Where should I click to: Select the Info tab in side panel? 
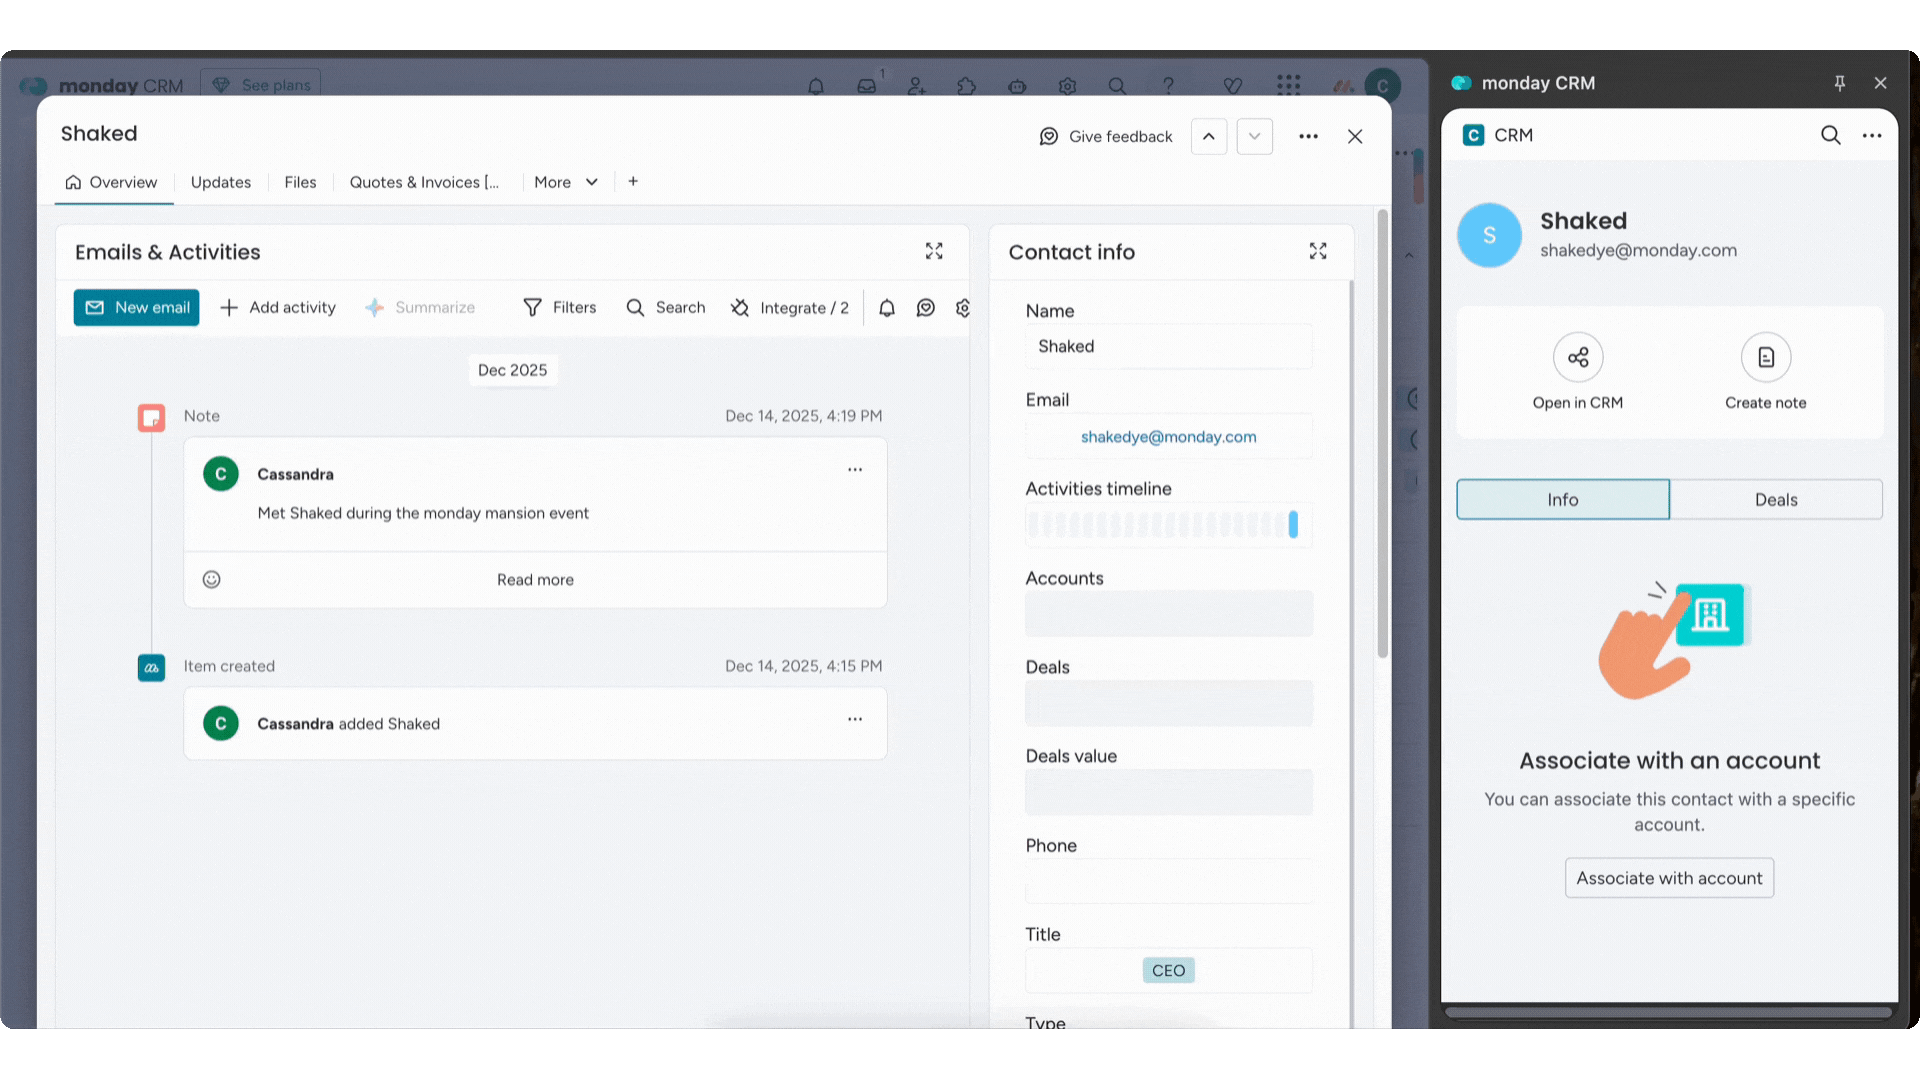click(x=1563, y=499)
